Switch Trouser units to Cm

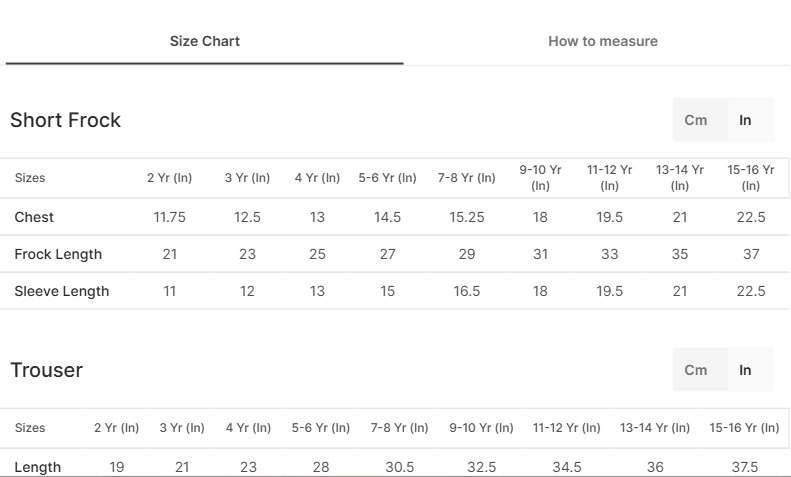[x=696, y=370]
